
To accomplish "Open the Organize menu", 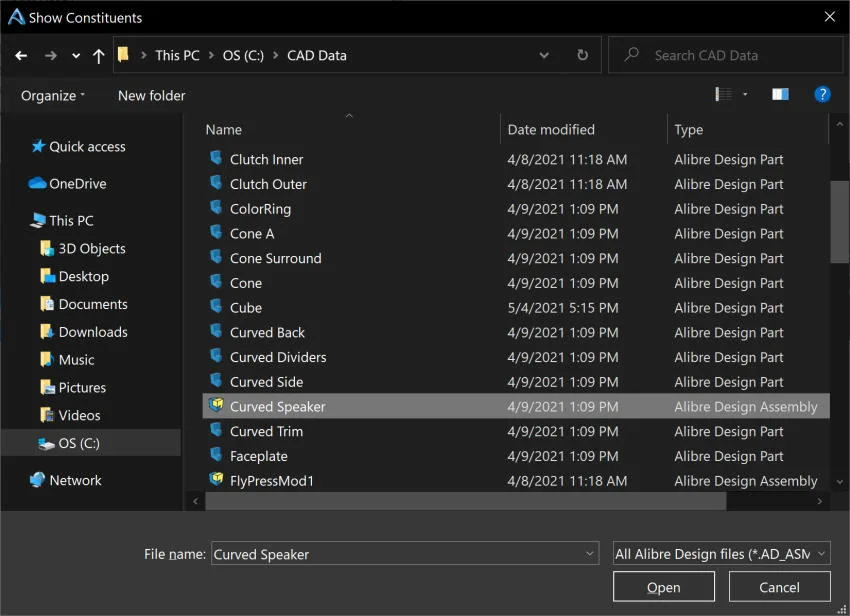I will pyautogui.click(x=53, y=95).
